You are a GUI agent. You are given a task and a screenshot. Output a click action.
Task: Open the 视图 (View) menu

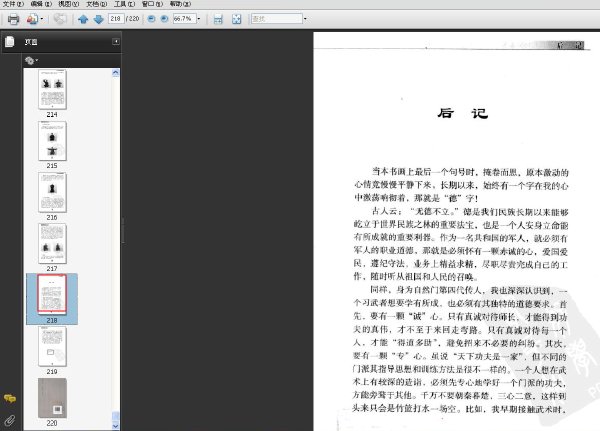pyautogui.click(x=69, y=4)
